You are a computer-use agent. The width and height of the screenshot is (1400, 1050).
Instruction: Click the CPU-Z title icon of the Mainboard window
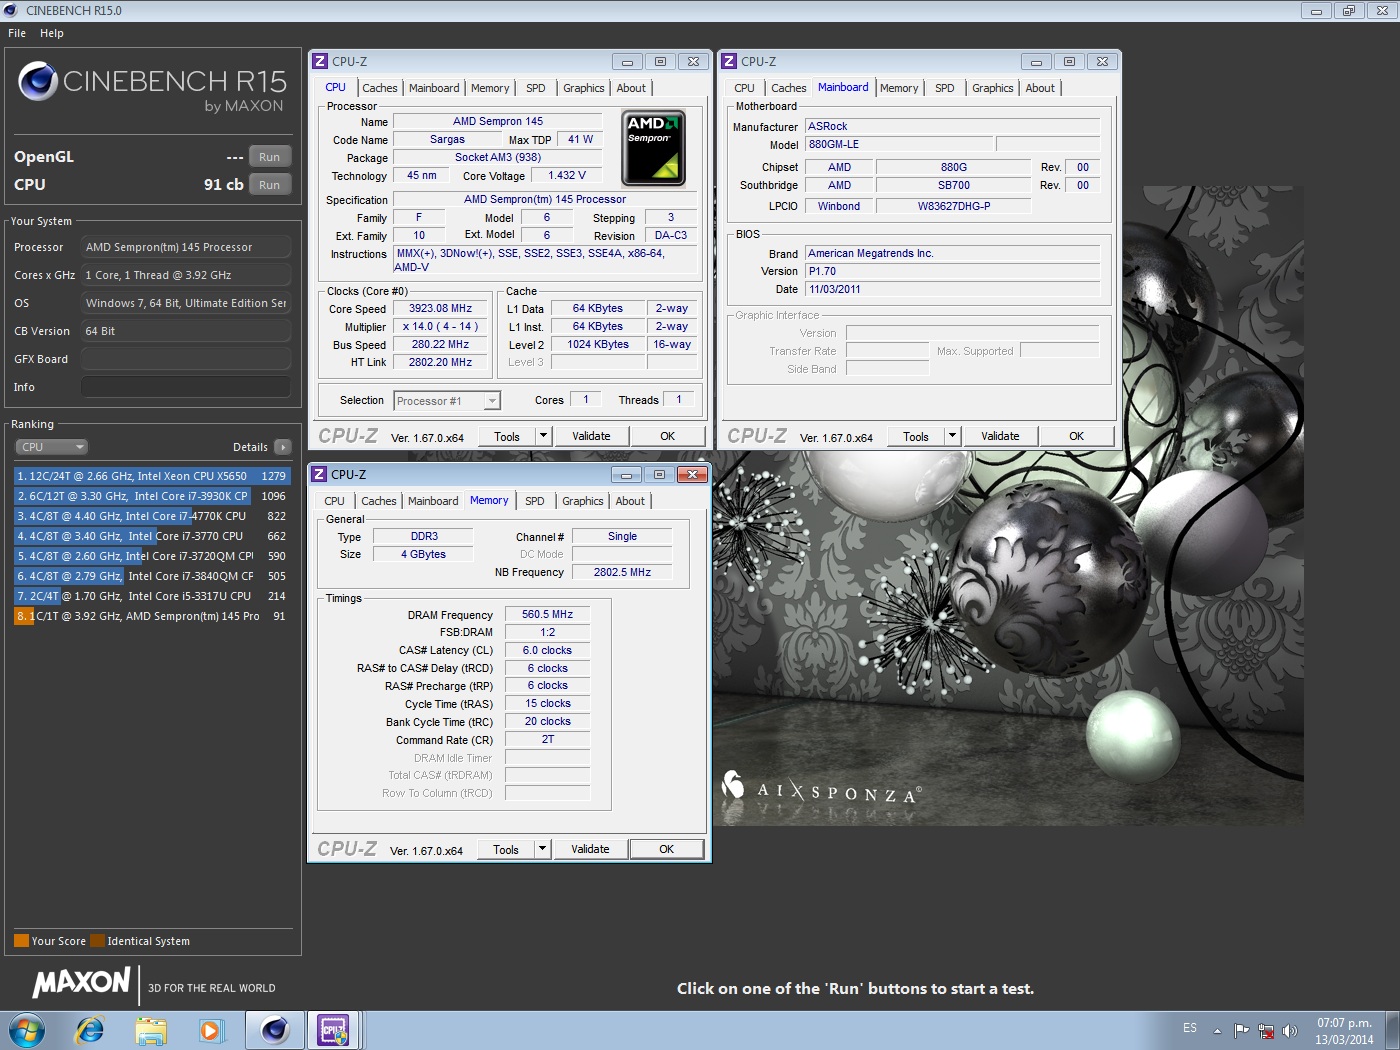(x=729, y=61)
